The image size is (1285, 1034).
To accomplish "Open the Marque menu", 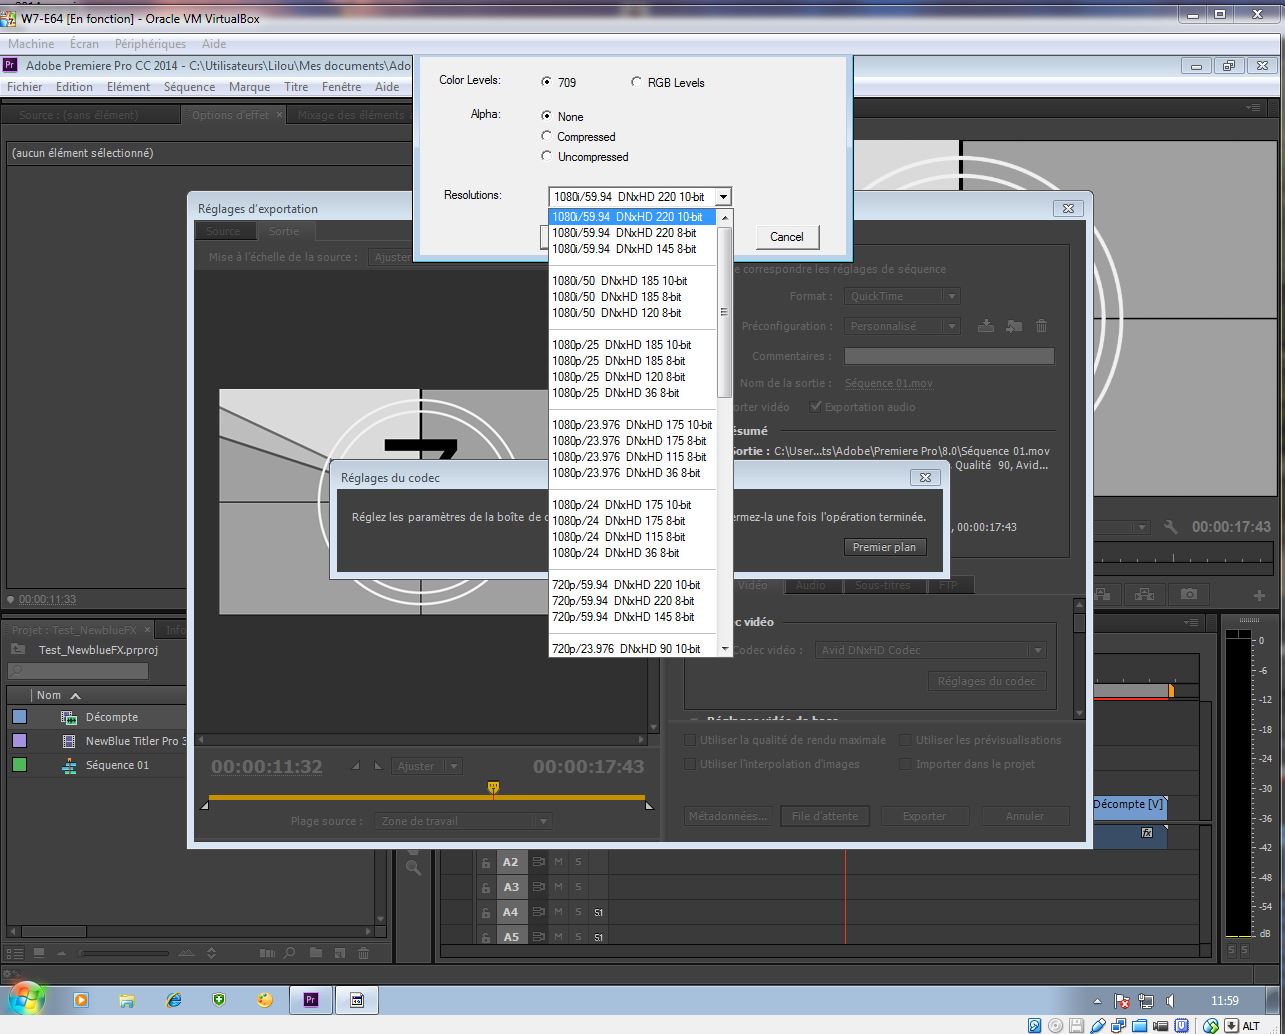I will (x=249, y=87).
